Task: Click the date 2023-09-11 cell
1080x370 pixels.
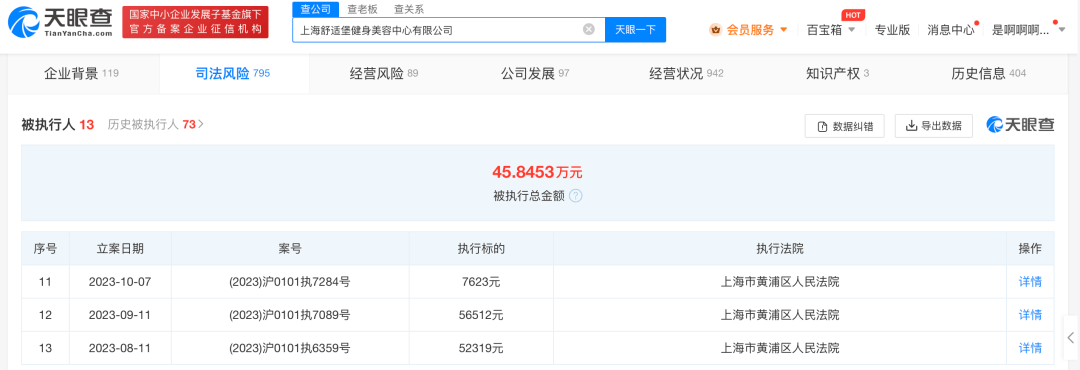Action: coord(120,315)
